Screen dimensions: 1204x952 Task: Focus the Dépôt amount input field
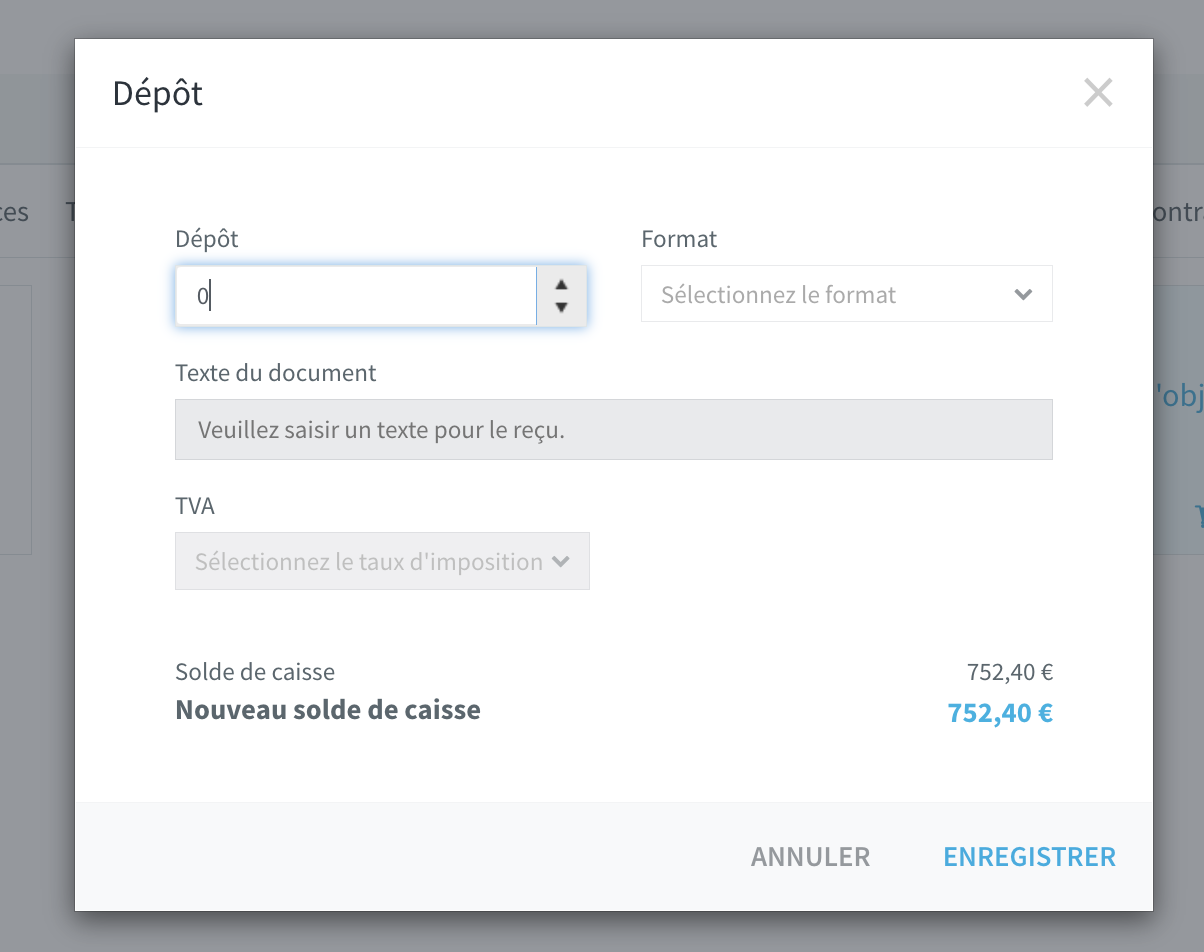click(356, 296)
